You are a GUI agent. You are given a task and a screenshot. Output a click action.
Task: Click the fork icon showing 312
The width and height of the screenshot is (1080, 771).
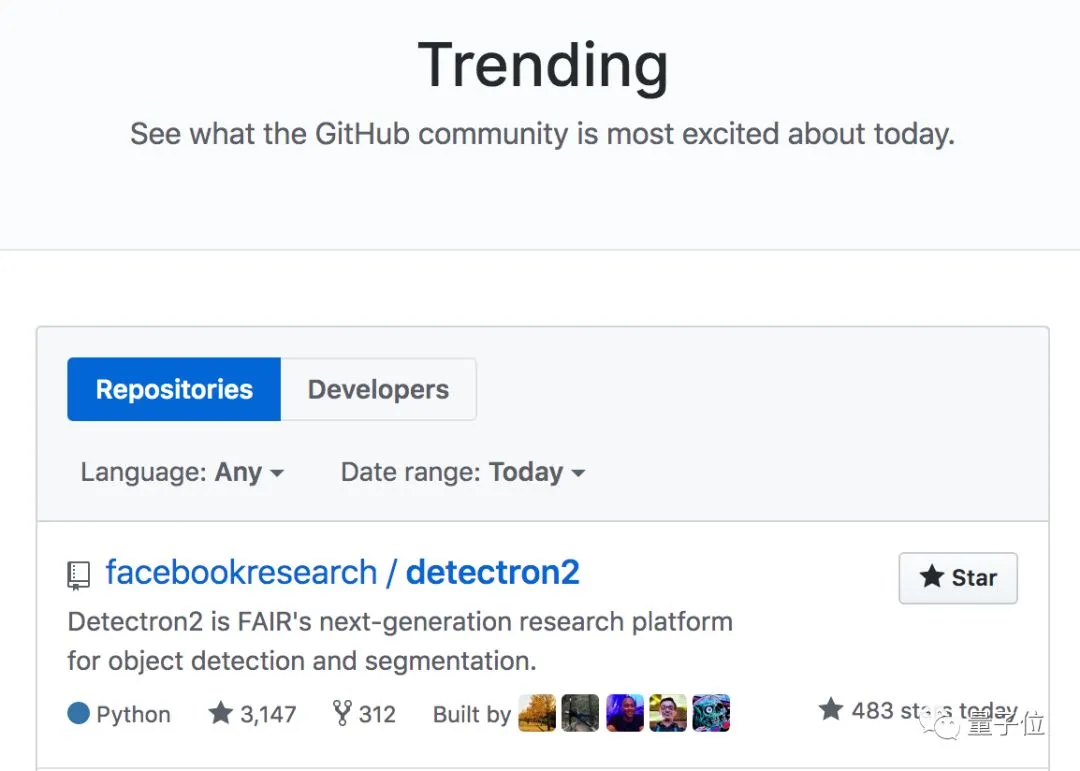coord(342,713)
